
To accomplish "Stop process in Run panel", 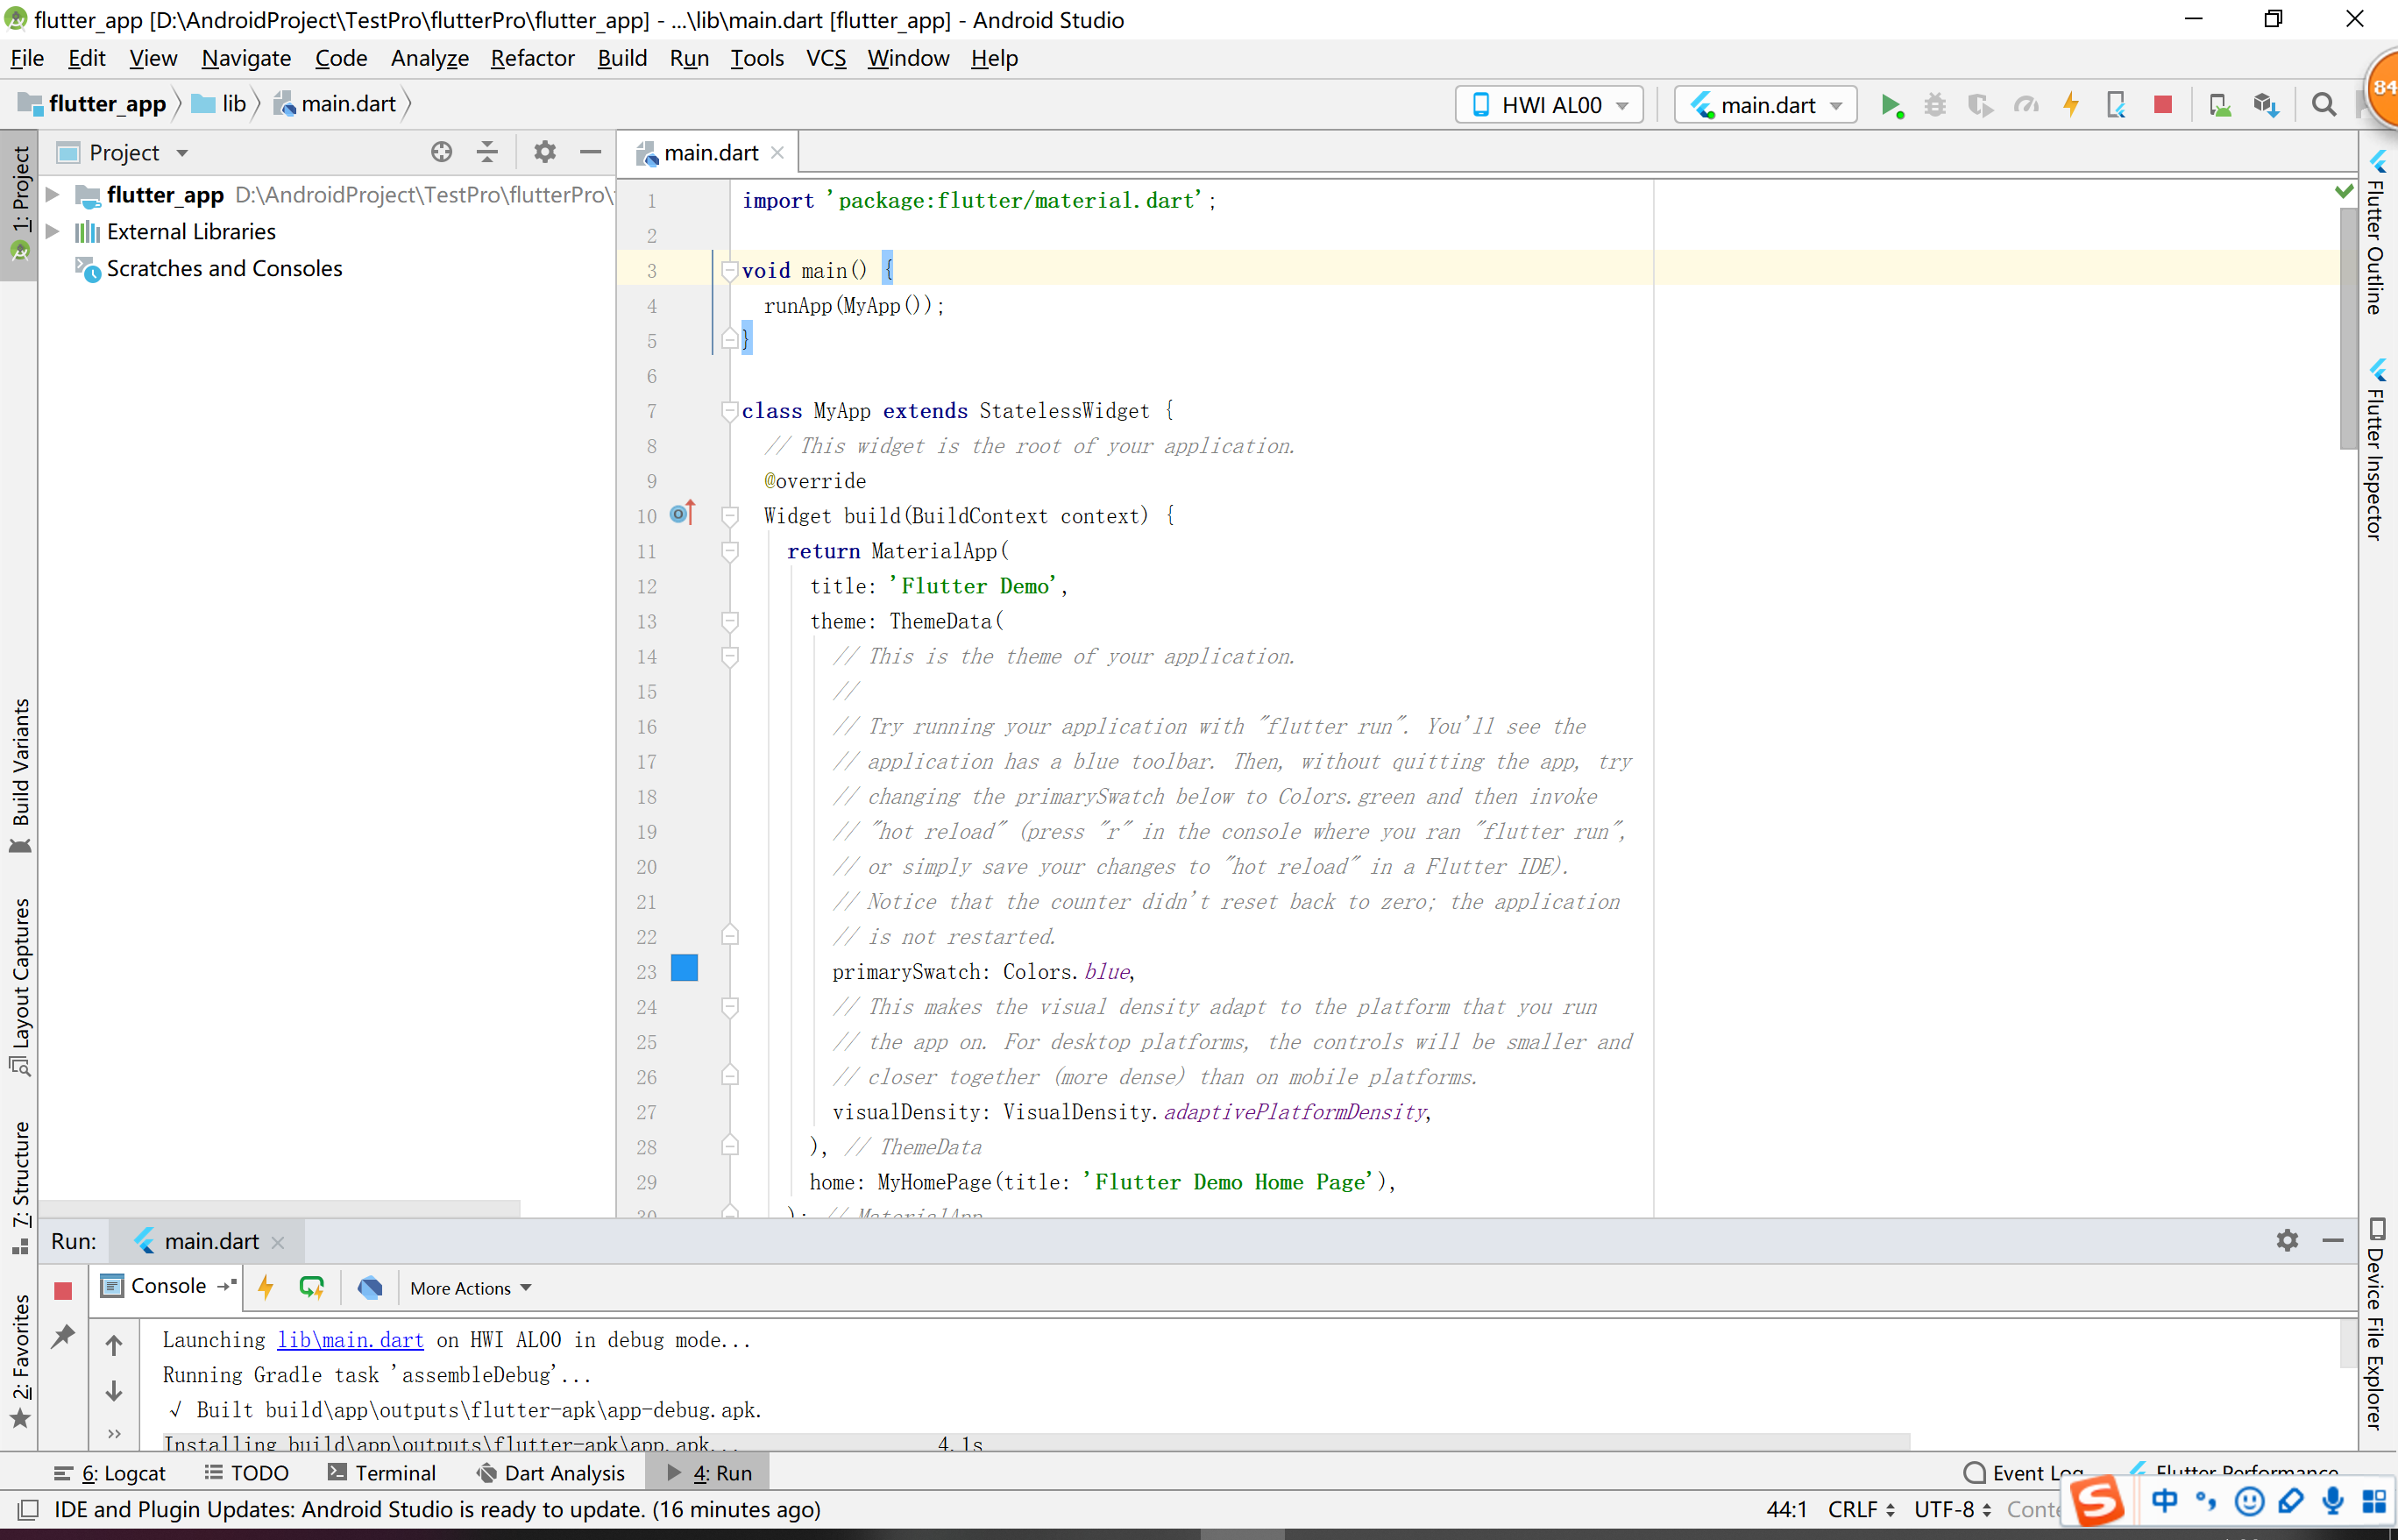I will coord(63,1290).
